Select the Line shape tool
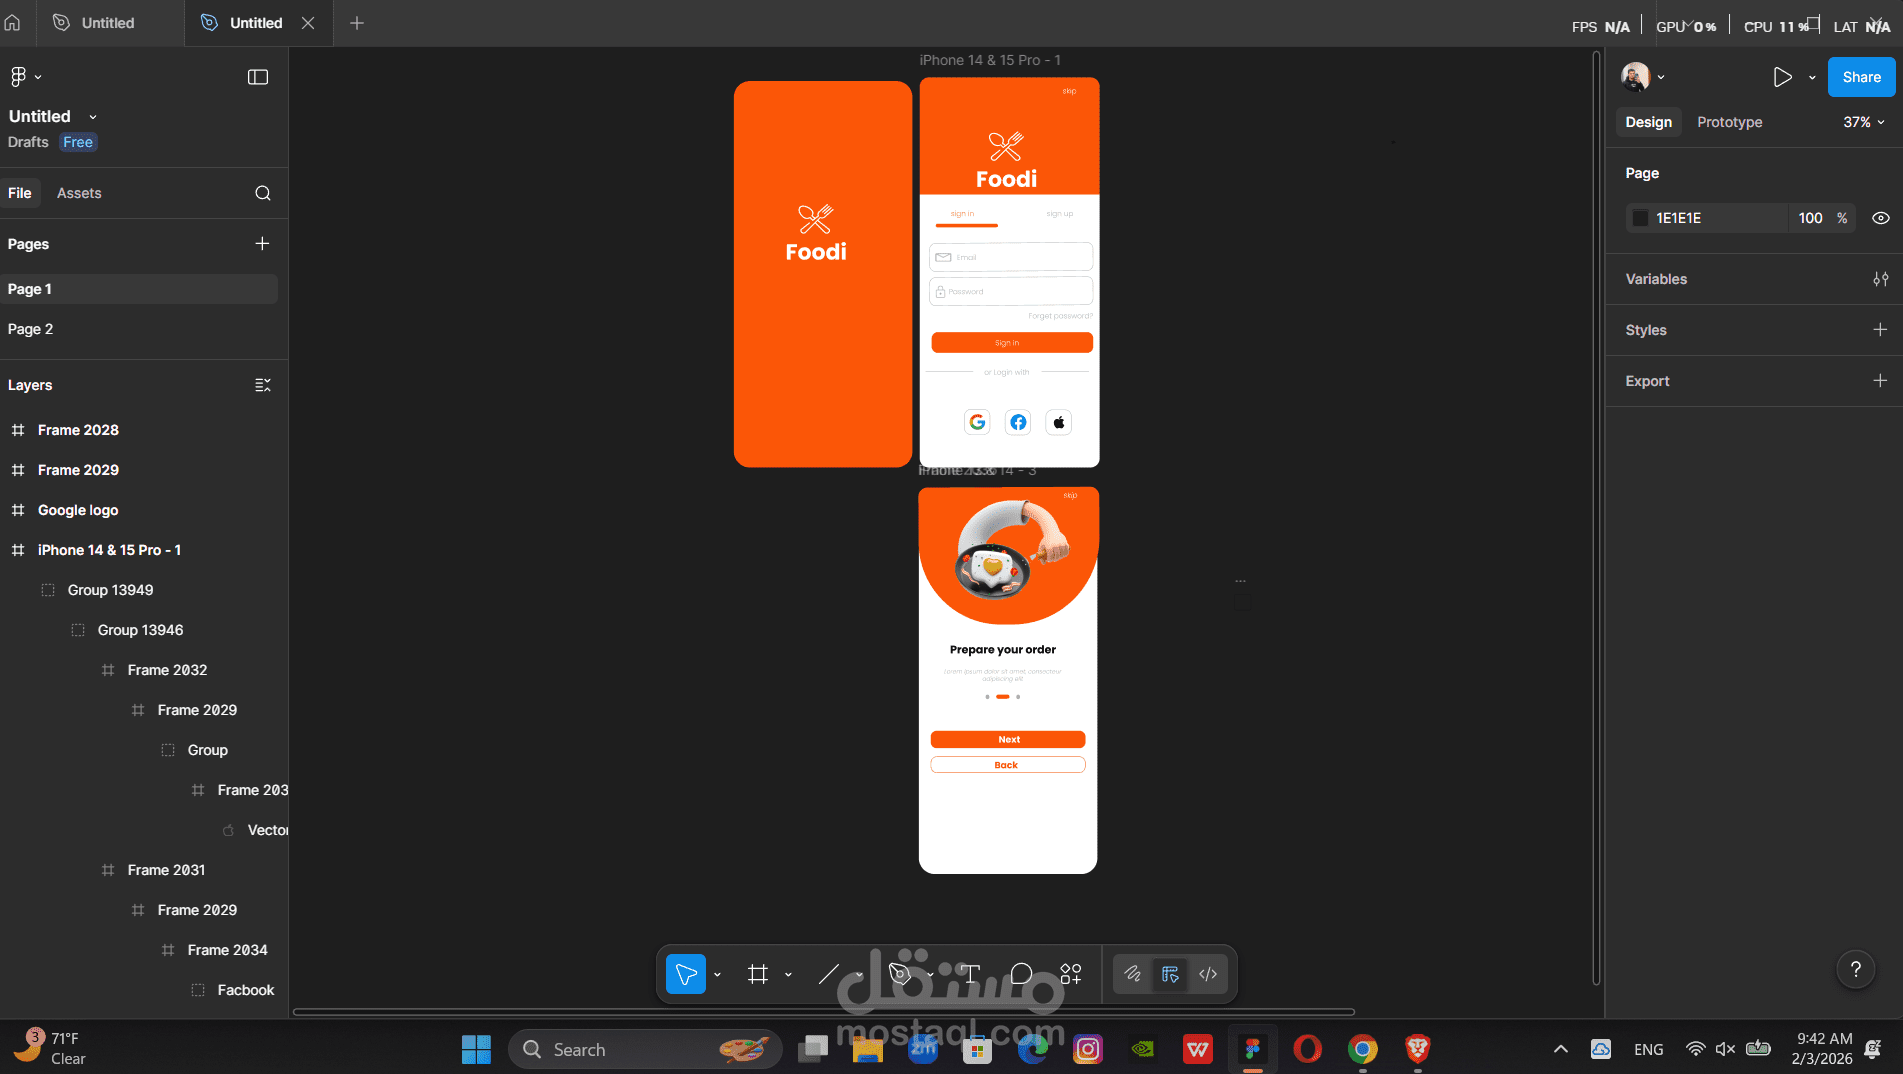 pyautogui.click(x=829, y=974)
